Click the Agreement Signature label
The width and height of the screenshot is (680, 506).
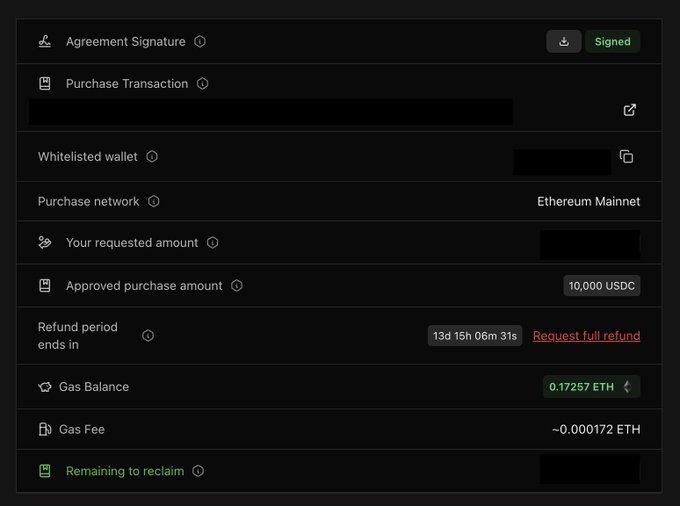tap(126, 42)
